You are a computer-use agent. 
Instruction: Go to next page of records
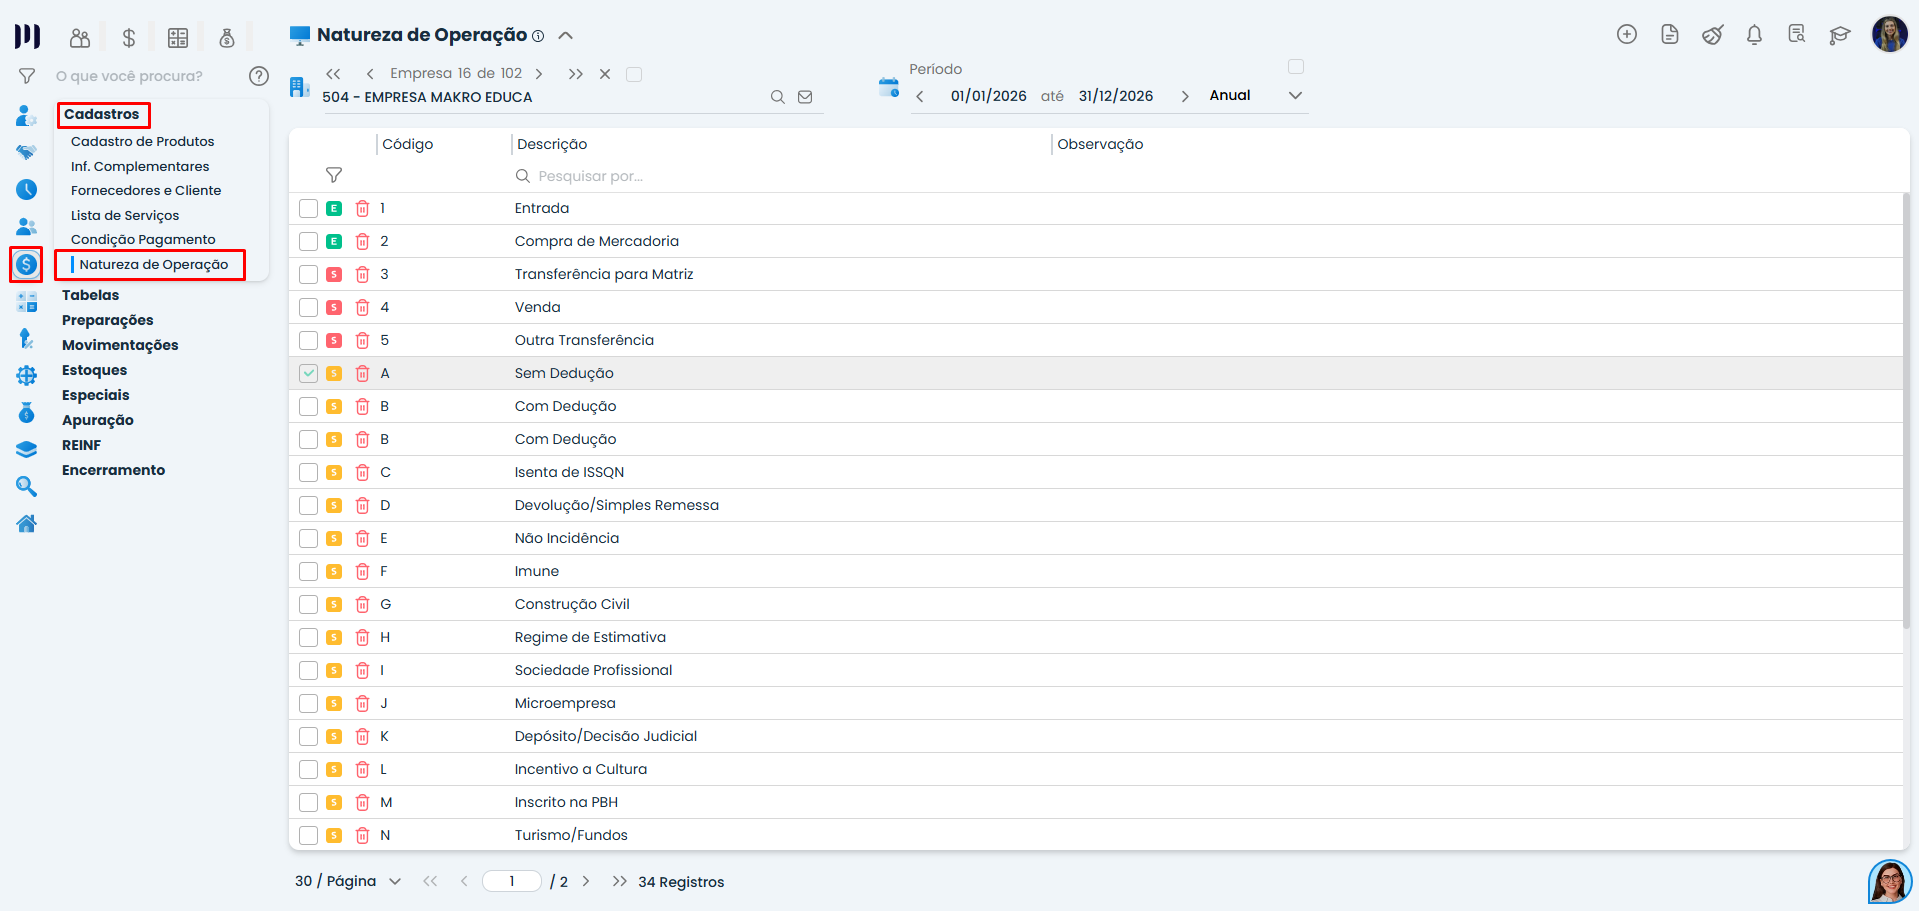click(586, 881)
